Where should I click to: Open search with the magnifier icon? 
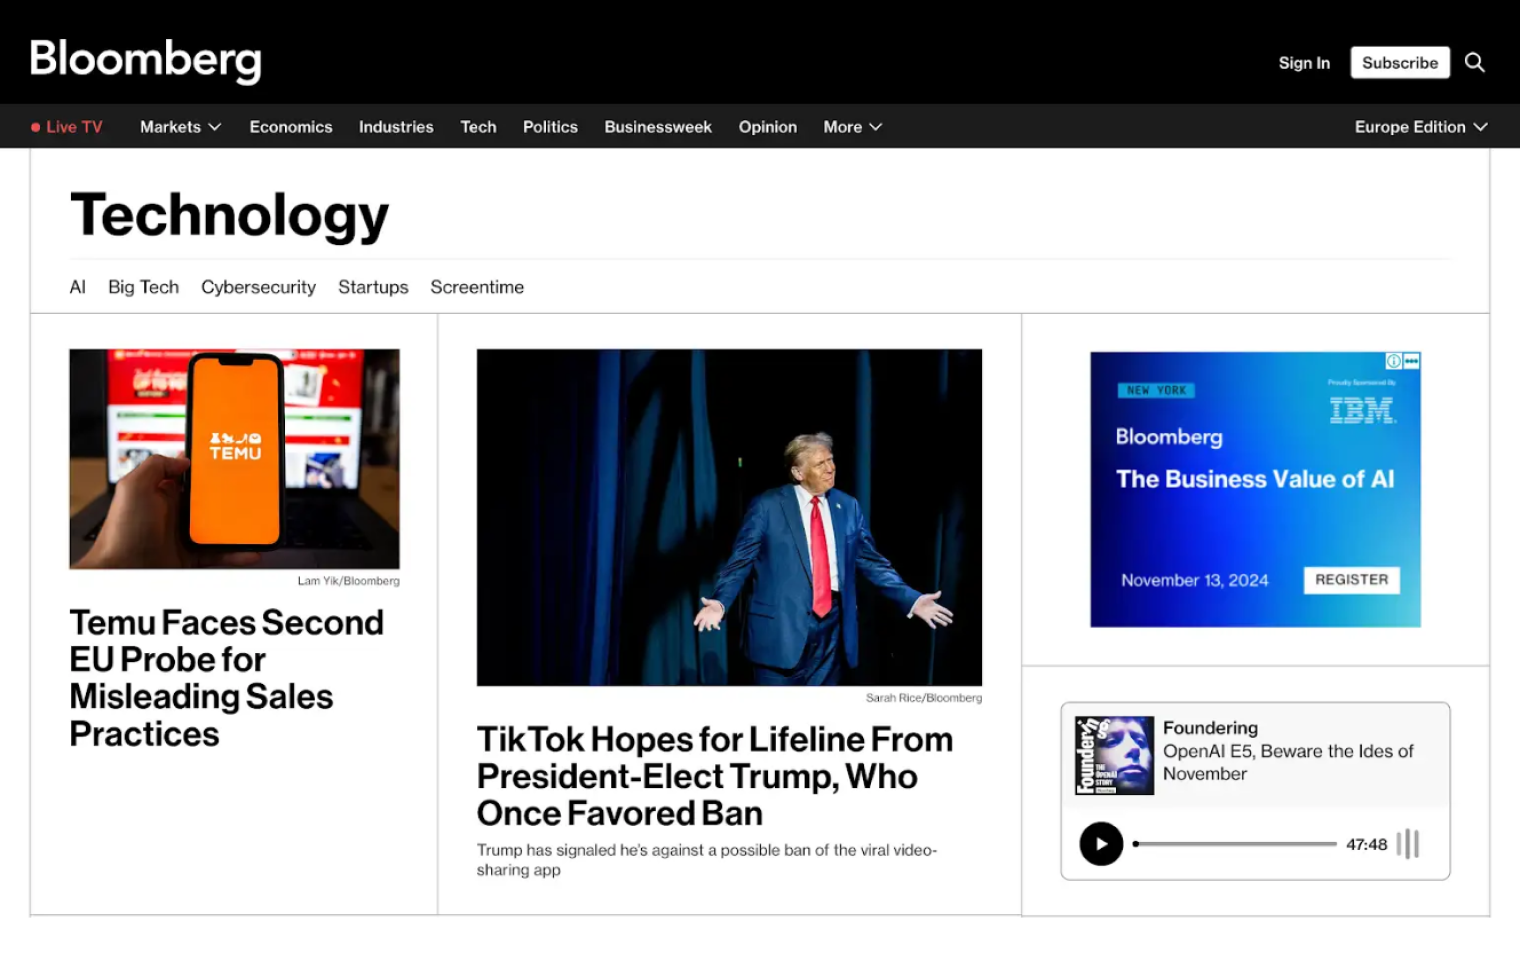click(x=1474, y=62)
